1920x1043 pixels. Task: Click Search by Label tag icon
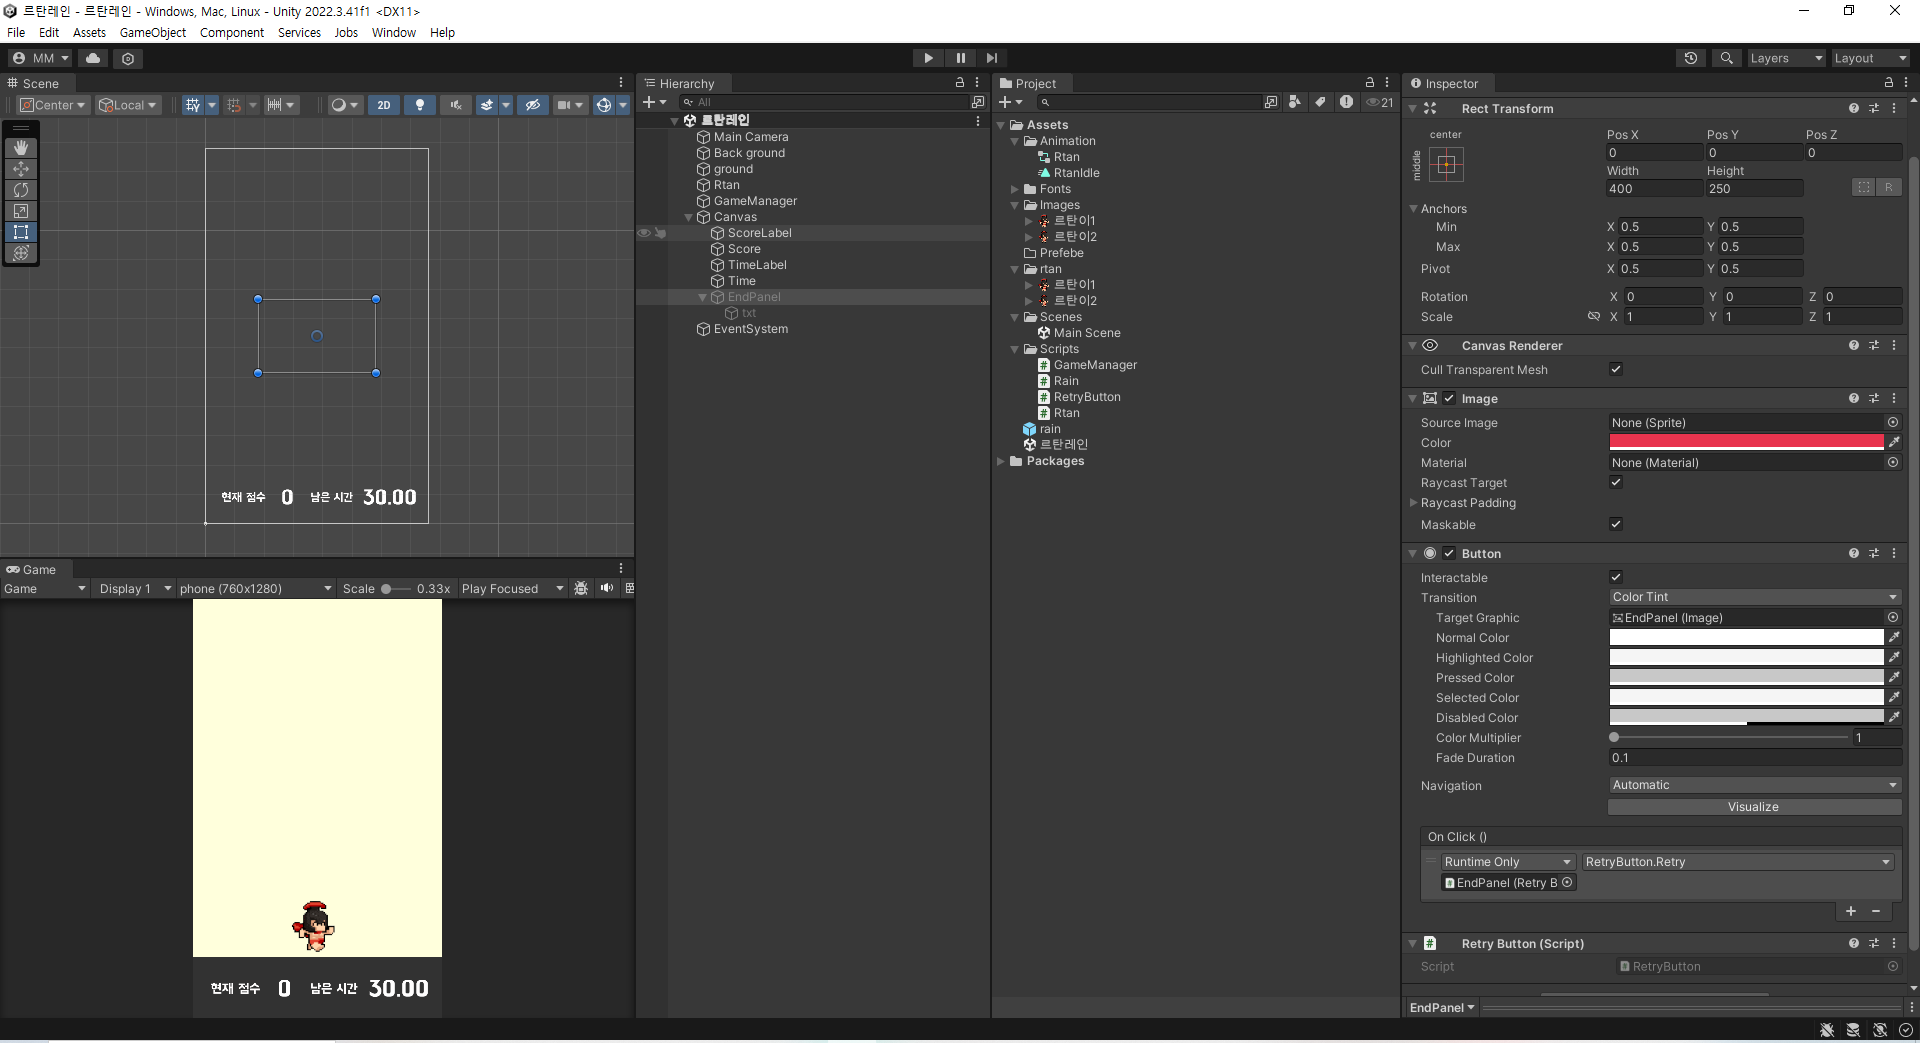pos(1320,102)
